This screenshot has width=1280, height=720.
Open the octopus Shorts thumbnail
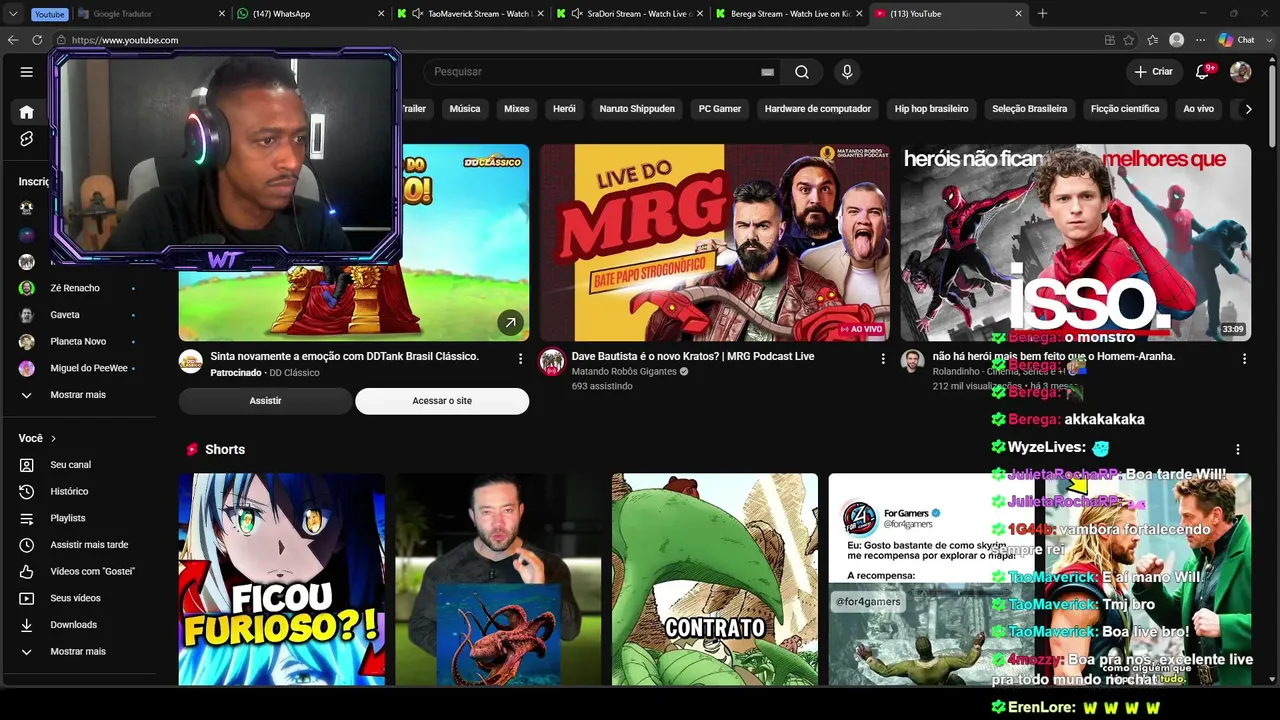point(498,580)
